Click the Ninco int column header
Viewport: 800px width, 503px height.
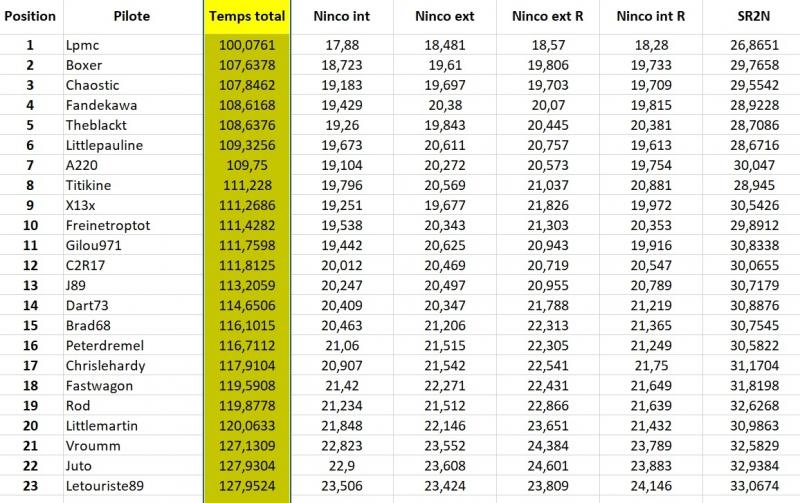click(342, 16)
